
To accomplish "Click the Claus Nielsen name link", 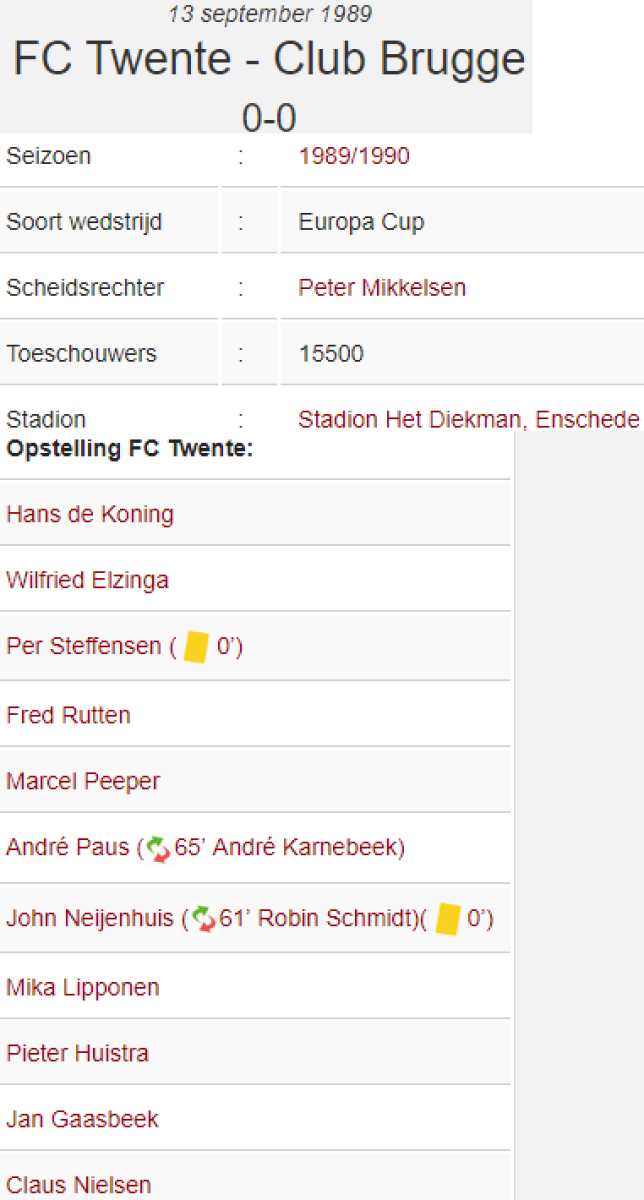I will tap(79, 1186).
